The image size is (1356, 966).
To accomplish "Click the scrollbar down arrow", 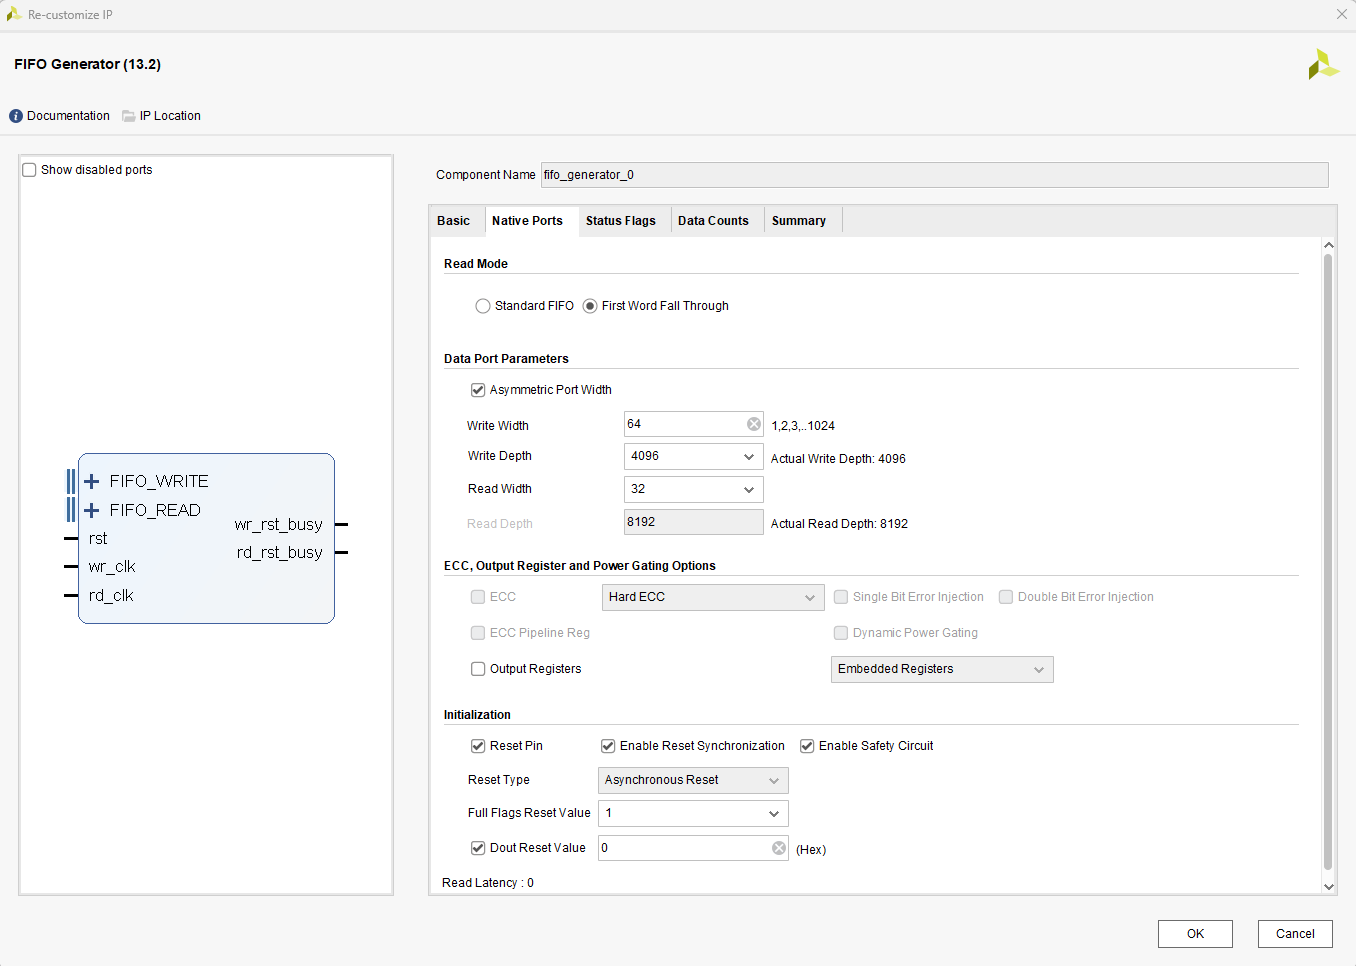I will click(x=1328, y=886).
